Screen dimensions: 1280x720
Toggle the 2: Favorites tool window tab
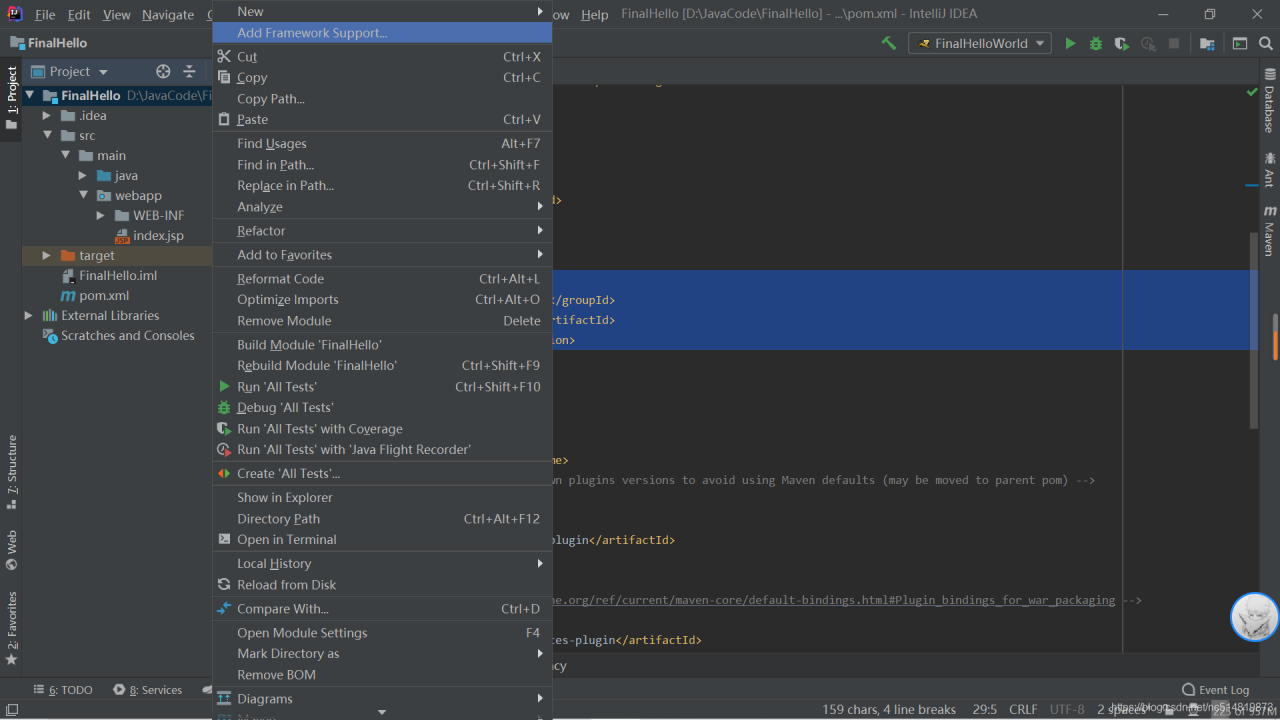coord(11,629)
